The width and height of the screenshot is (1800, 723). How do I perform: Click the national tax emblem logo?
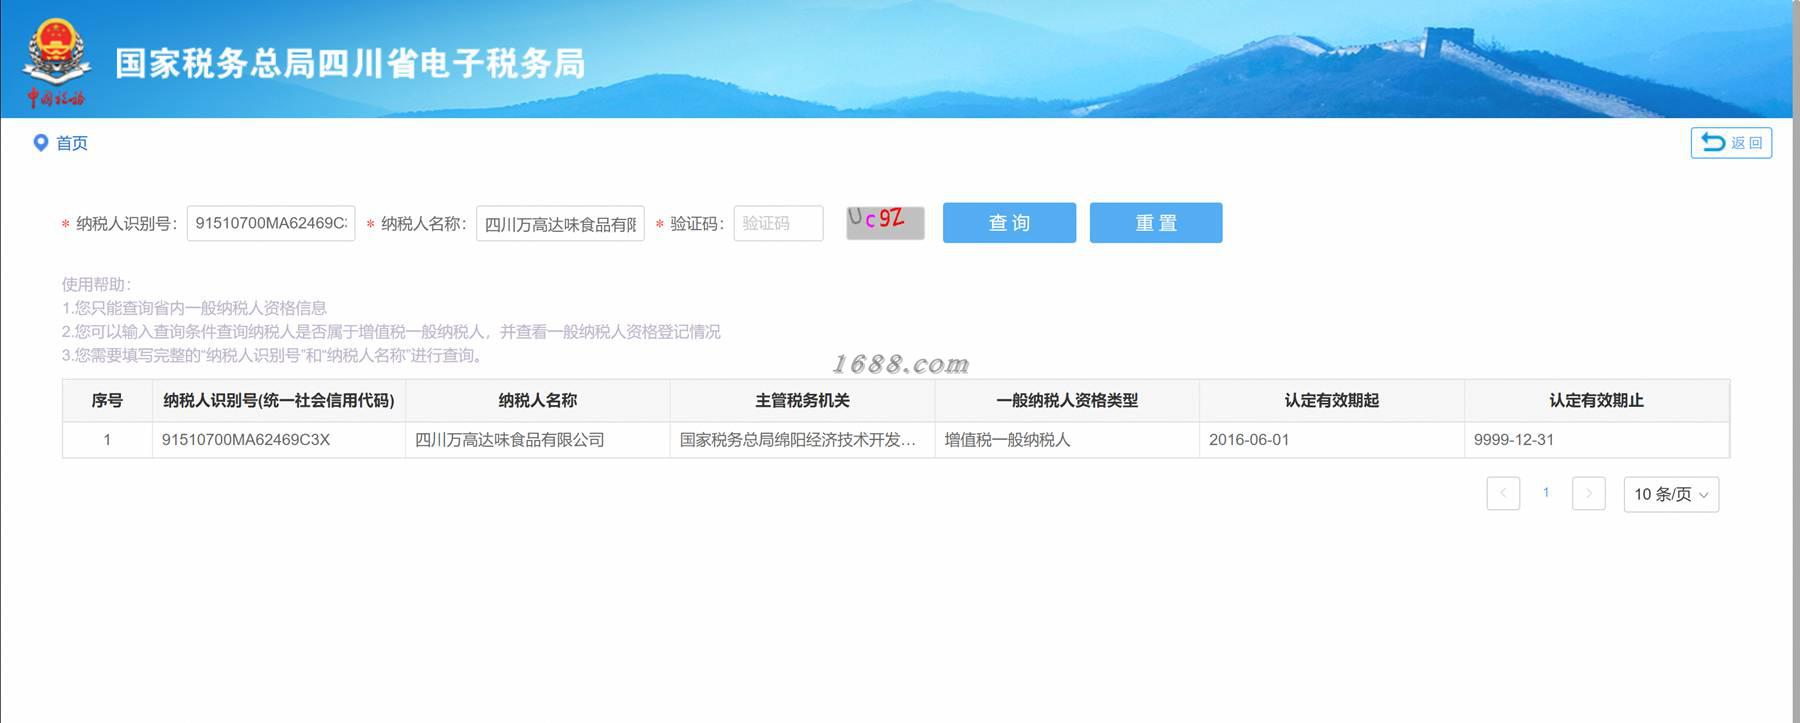coord(57,62)
